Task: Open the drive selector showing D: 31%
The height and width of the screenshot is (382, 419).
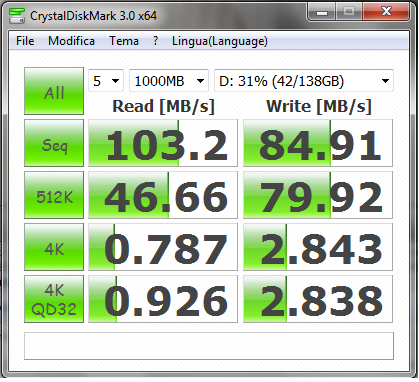Action: pyautogui.click(x=304, y=81)
